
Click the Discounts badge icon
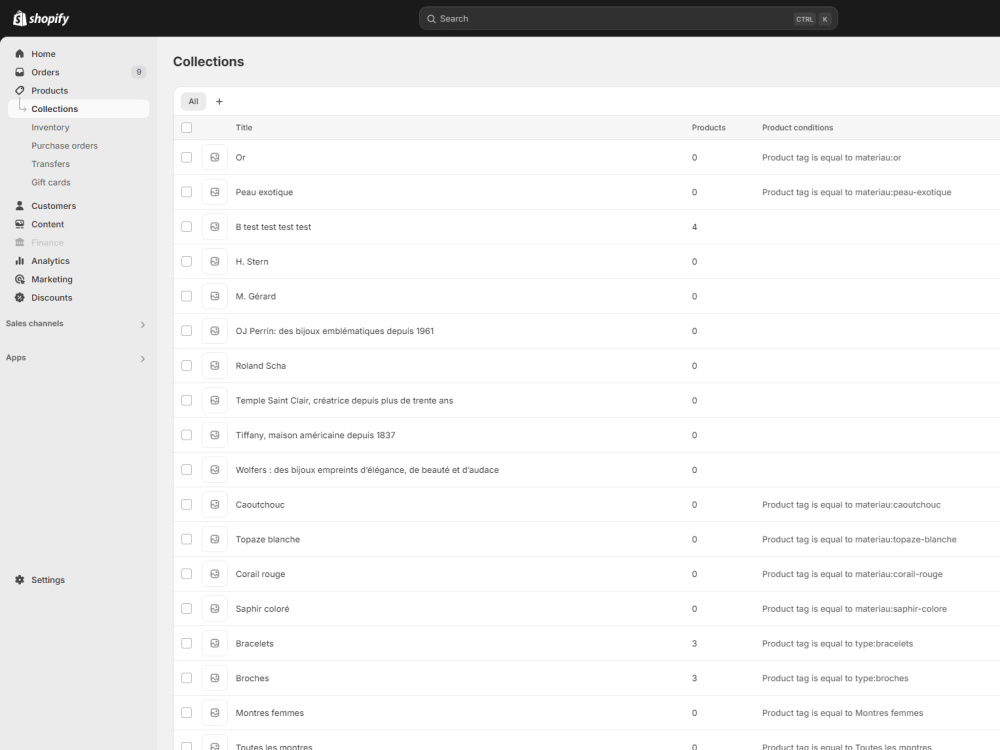tap(20, 297)
